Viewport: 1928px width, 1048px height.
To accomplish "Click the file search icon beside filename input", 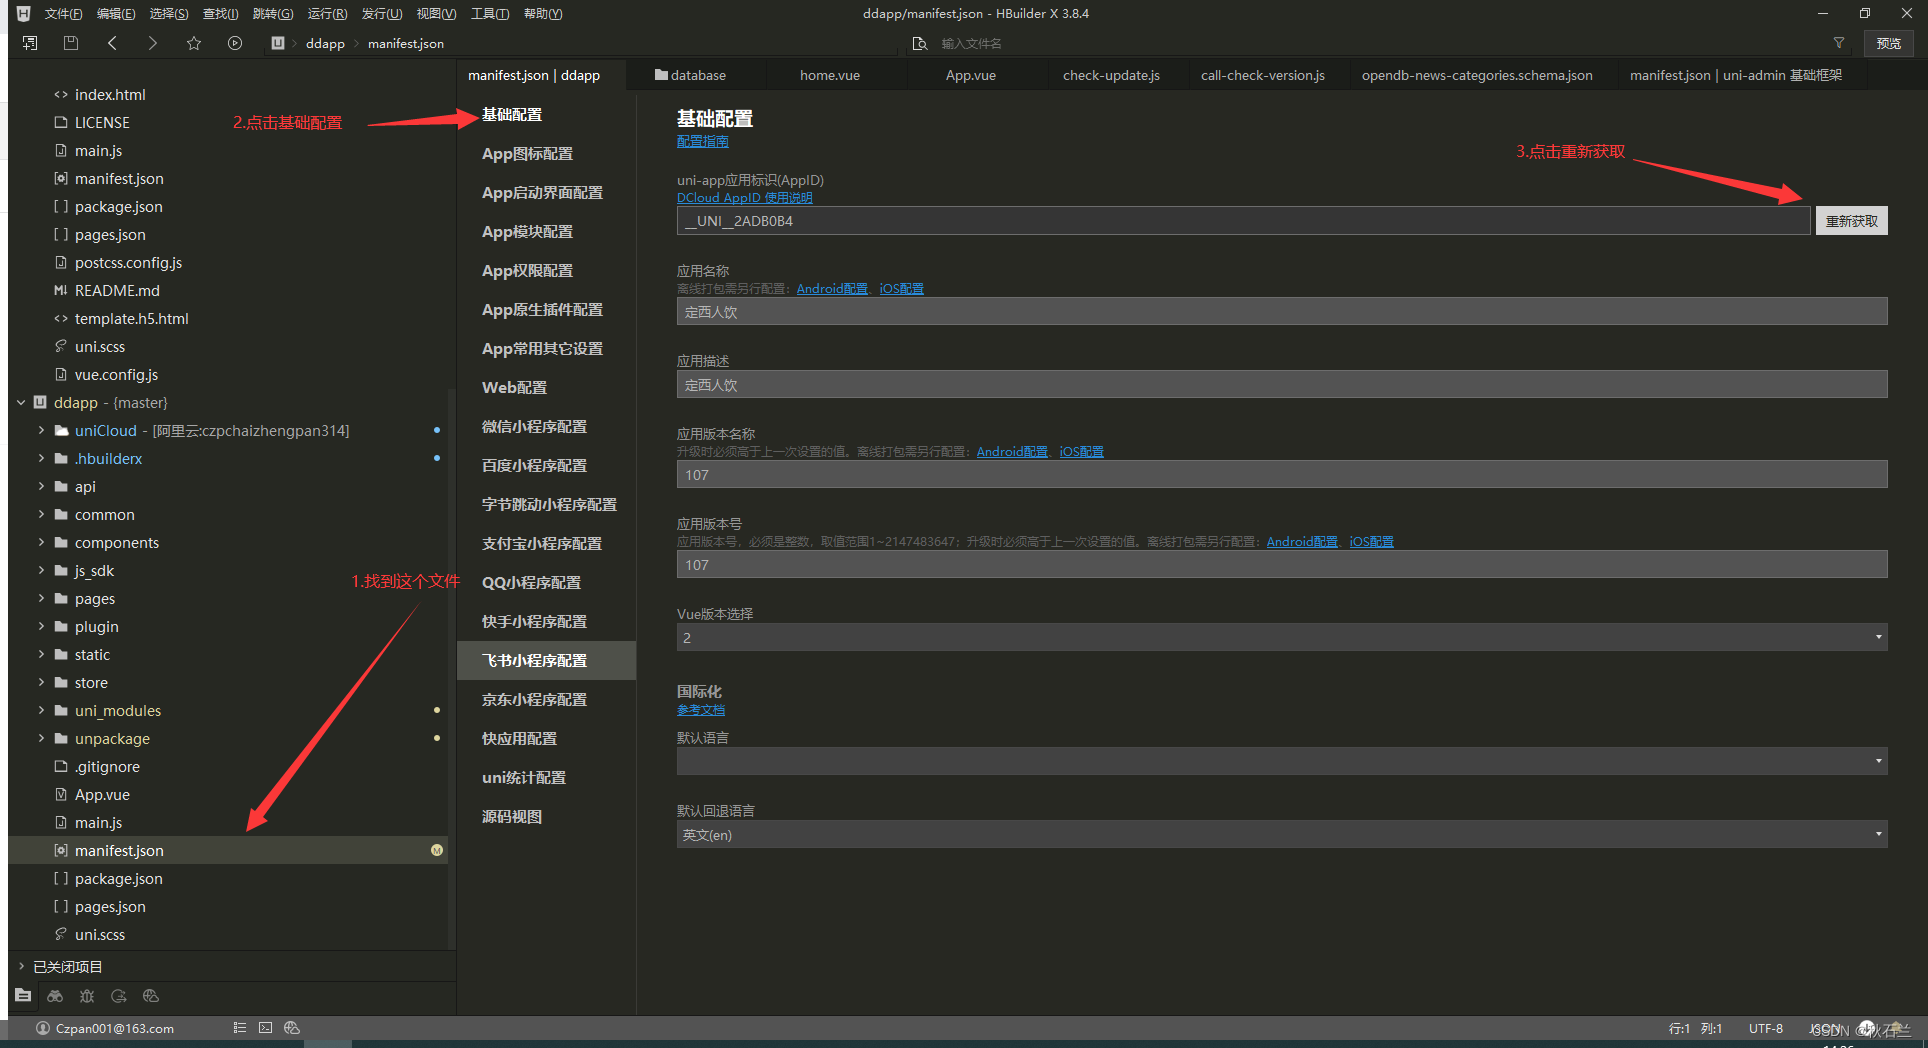I will click(920, 43).
